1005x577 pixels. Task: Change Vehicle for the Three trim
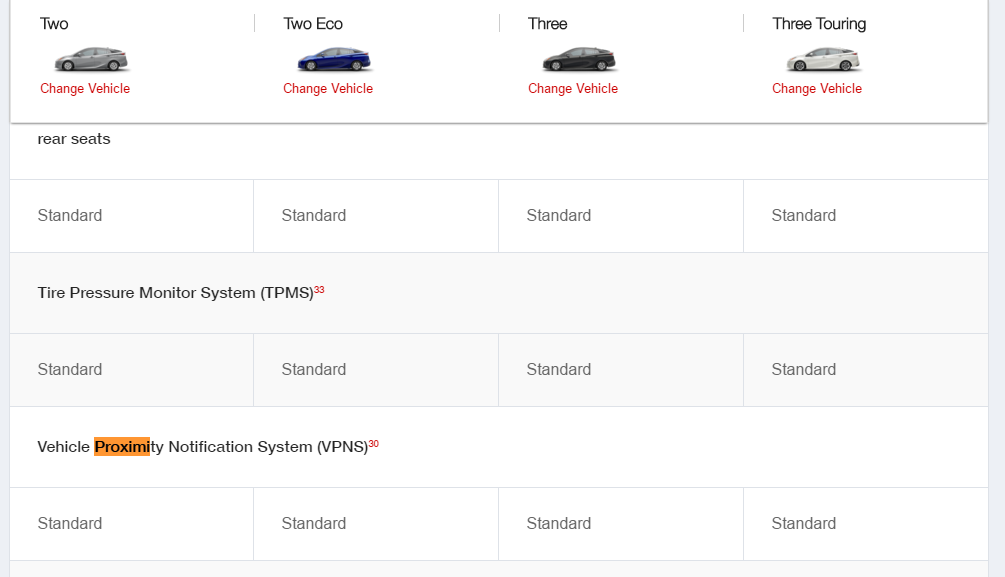(x=573, y=88)
